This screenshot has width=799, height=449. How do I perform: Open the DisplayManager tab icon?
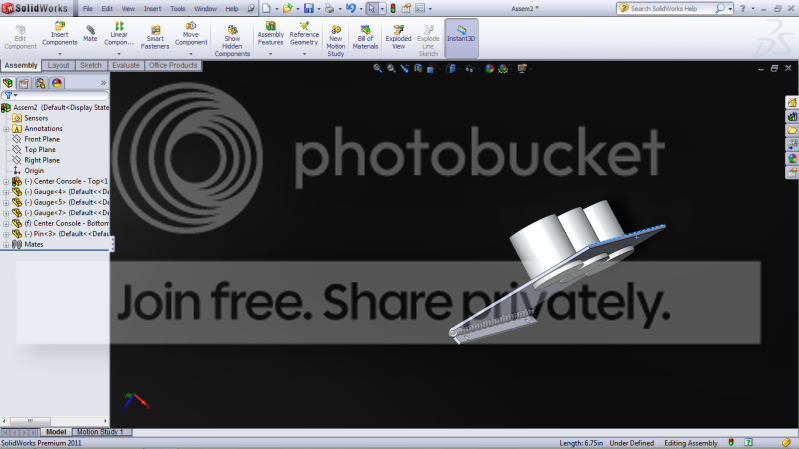[x=57, y=83]
